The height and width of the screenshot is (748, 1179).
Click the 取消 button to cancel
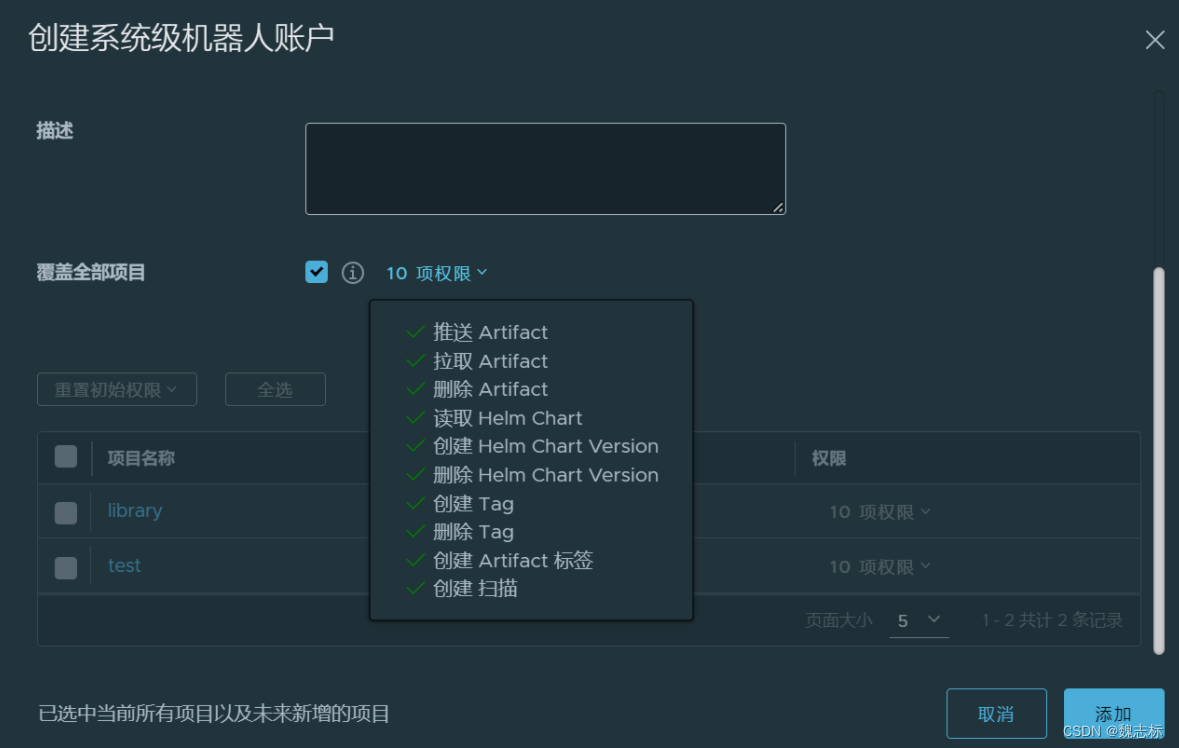996,713
